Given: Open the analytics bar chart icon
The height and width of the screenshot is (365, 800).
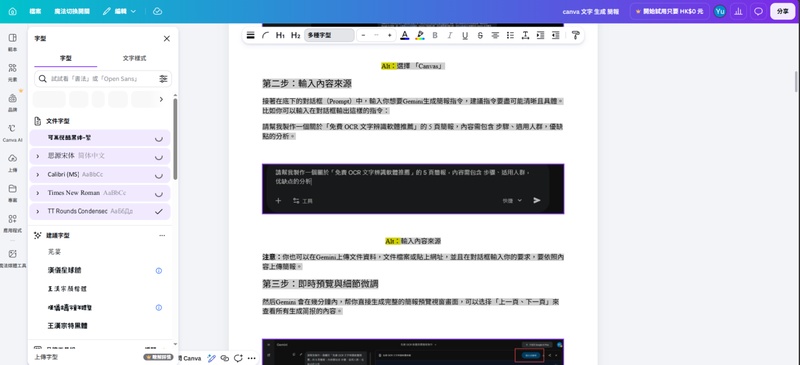Looking at the screenshot, I should 738,11.
